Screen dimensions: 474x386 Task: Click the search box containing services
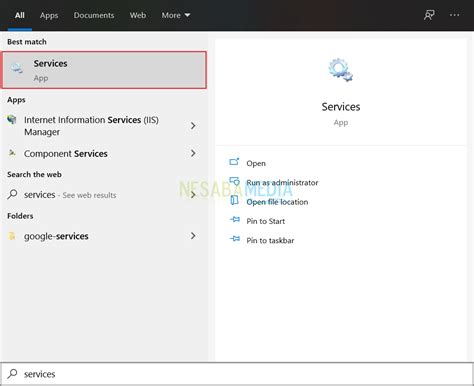(x=237, y=374)
